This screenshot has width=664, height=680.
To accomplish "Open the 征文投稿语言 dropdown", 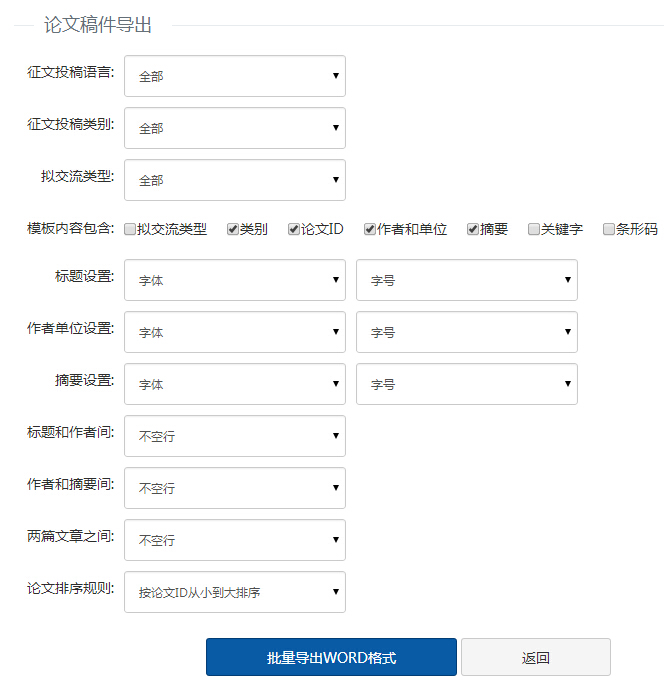I will 235,76.
